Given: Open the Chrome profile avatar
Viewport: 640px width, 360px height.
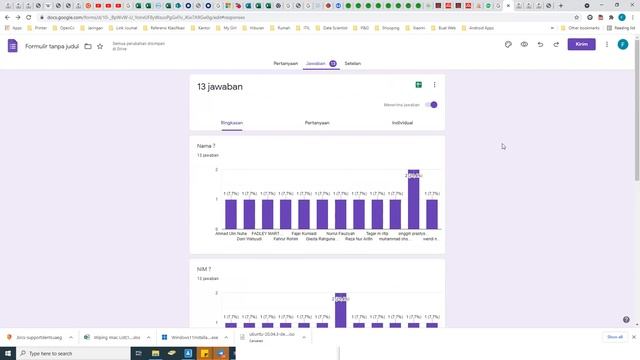Looking at the screenshot, I should pyautogui.click(x=622, y=18).
